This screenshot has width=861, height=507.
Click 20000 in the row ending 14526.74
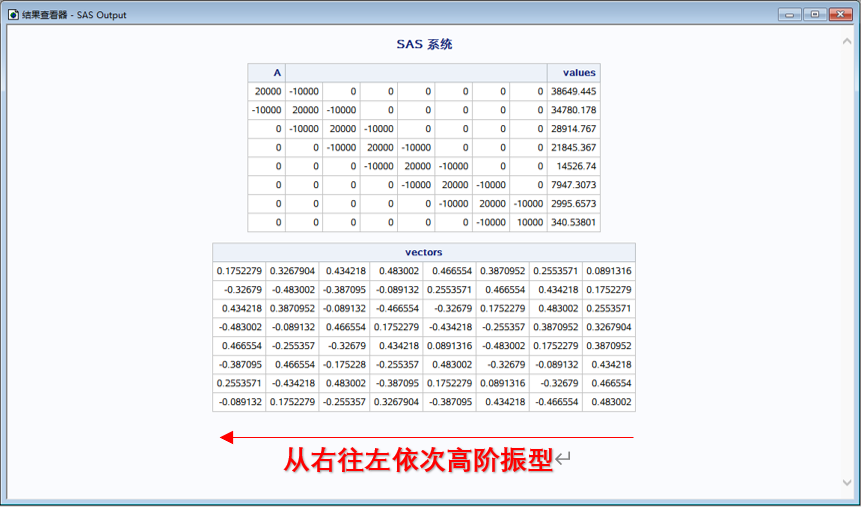(416, 166)
